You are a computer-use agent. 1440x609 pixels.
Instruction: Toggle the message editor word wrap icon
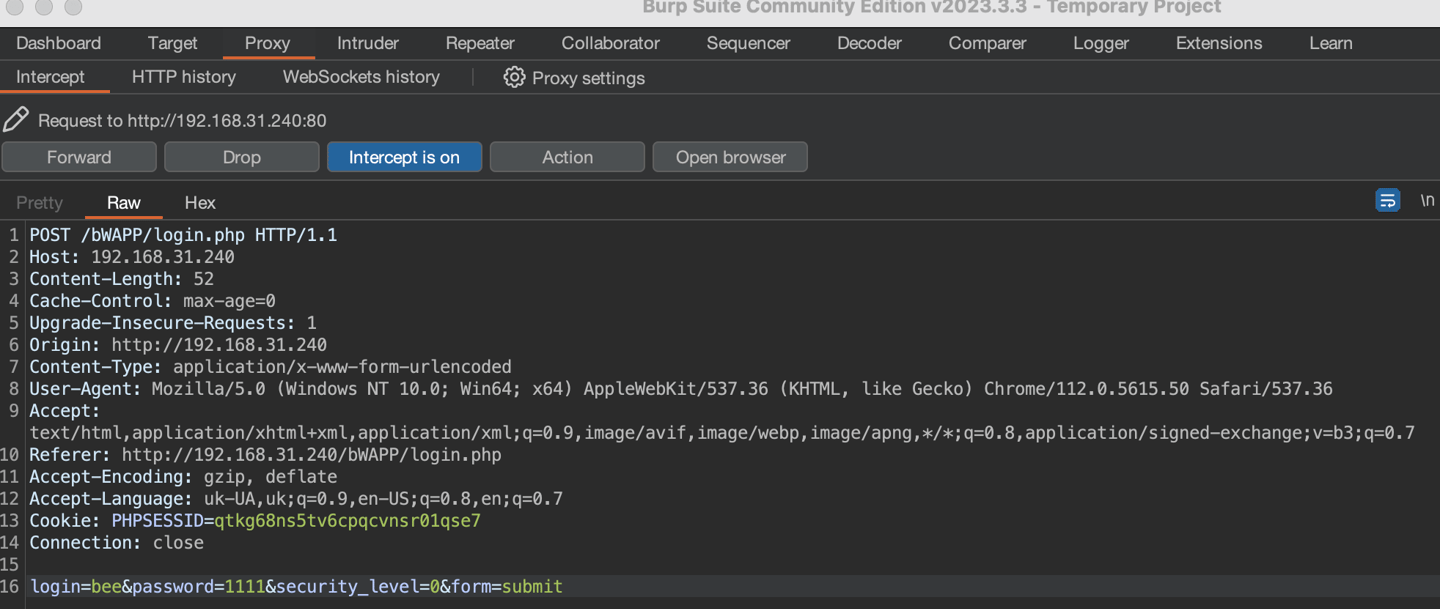point(1388,201)
